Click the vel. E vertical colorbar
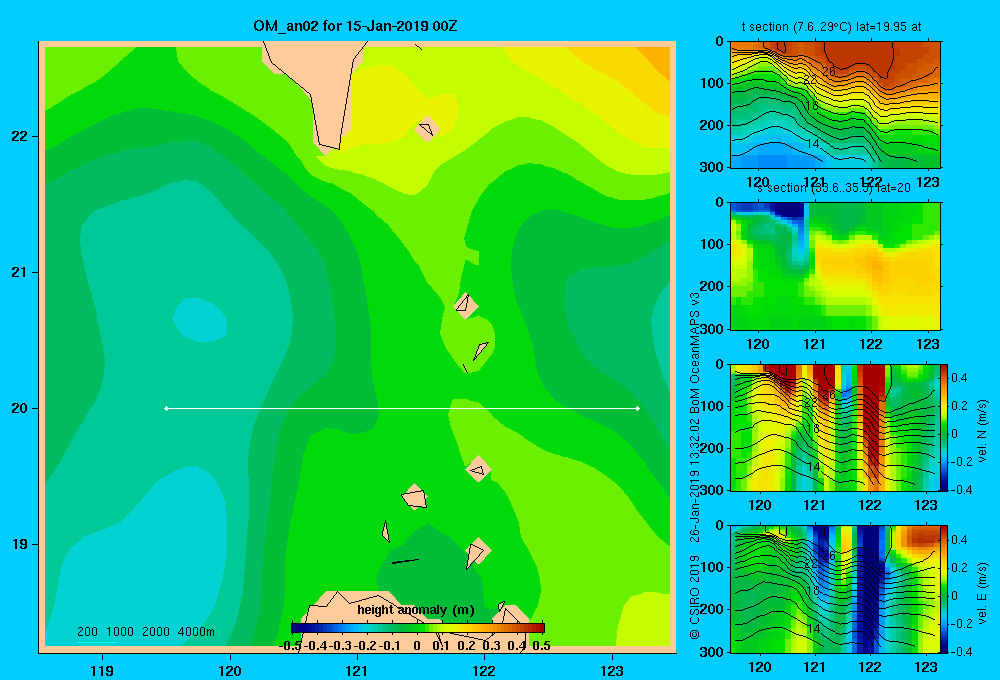1000x680 pixels. [945, 589]
